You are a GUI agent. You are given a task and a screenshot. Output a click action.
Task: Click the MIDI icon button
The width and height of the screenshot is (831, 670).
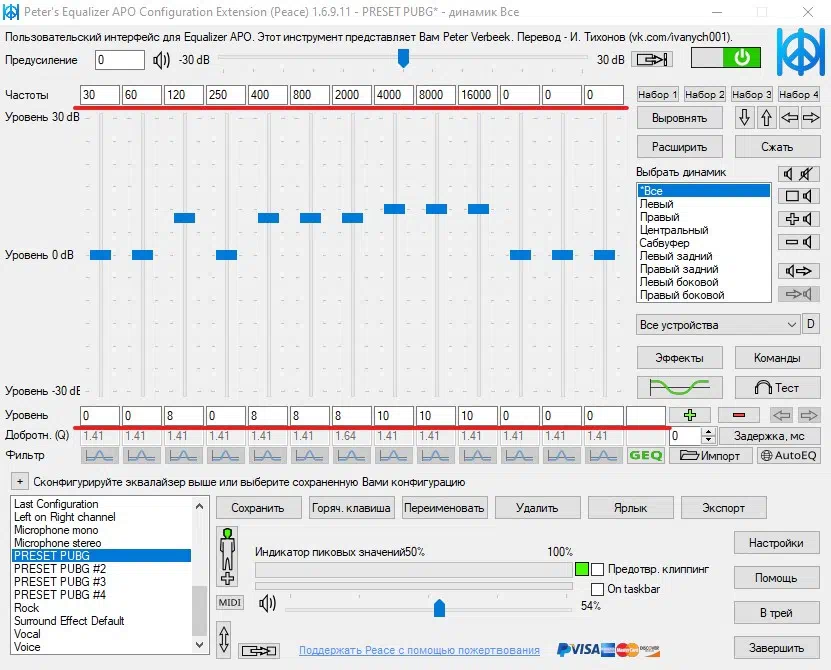230,602
